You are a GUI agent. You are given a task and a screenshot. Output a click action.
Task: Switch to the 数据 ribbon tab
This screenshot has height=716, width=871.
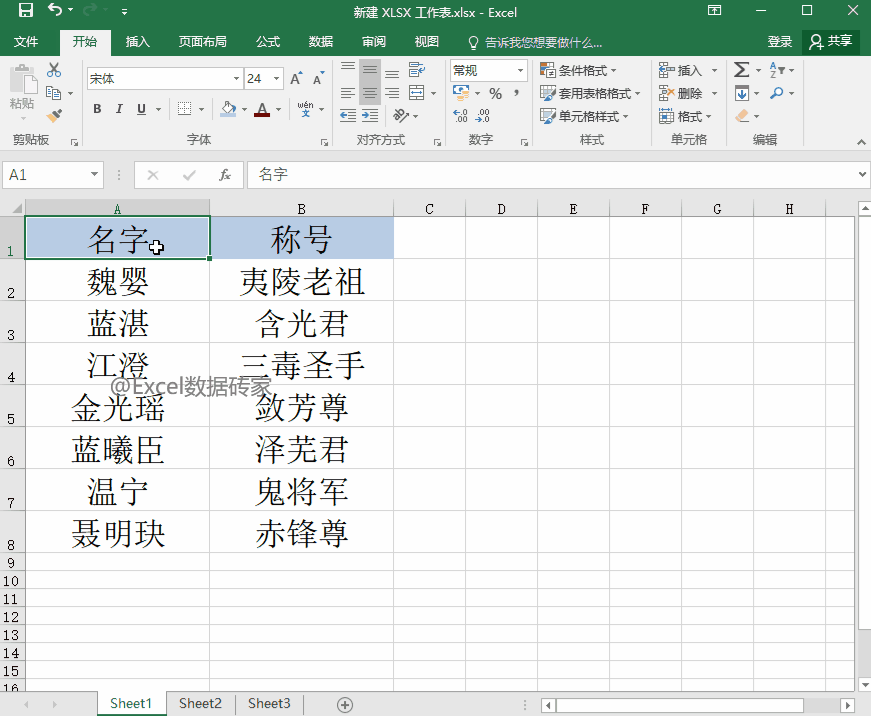click(x=321, y=42)
